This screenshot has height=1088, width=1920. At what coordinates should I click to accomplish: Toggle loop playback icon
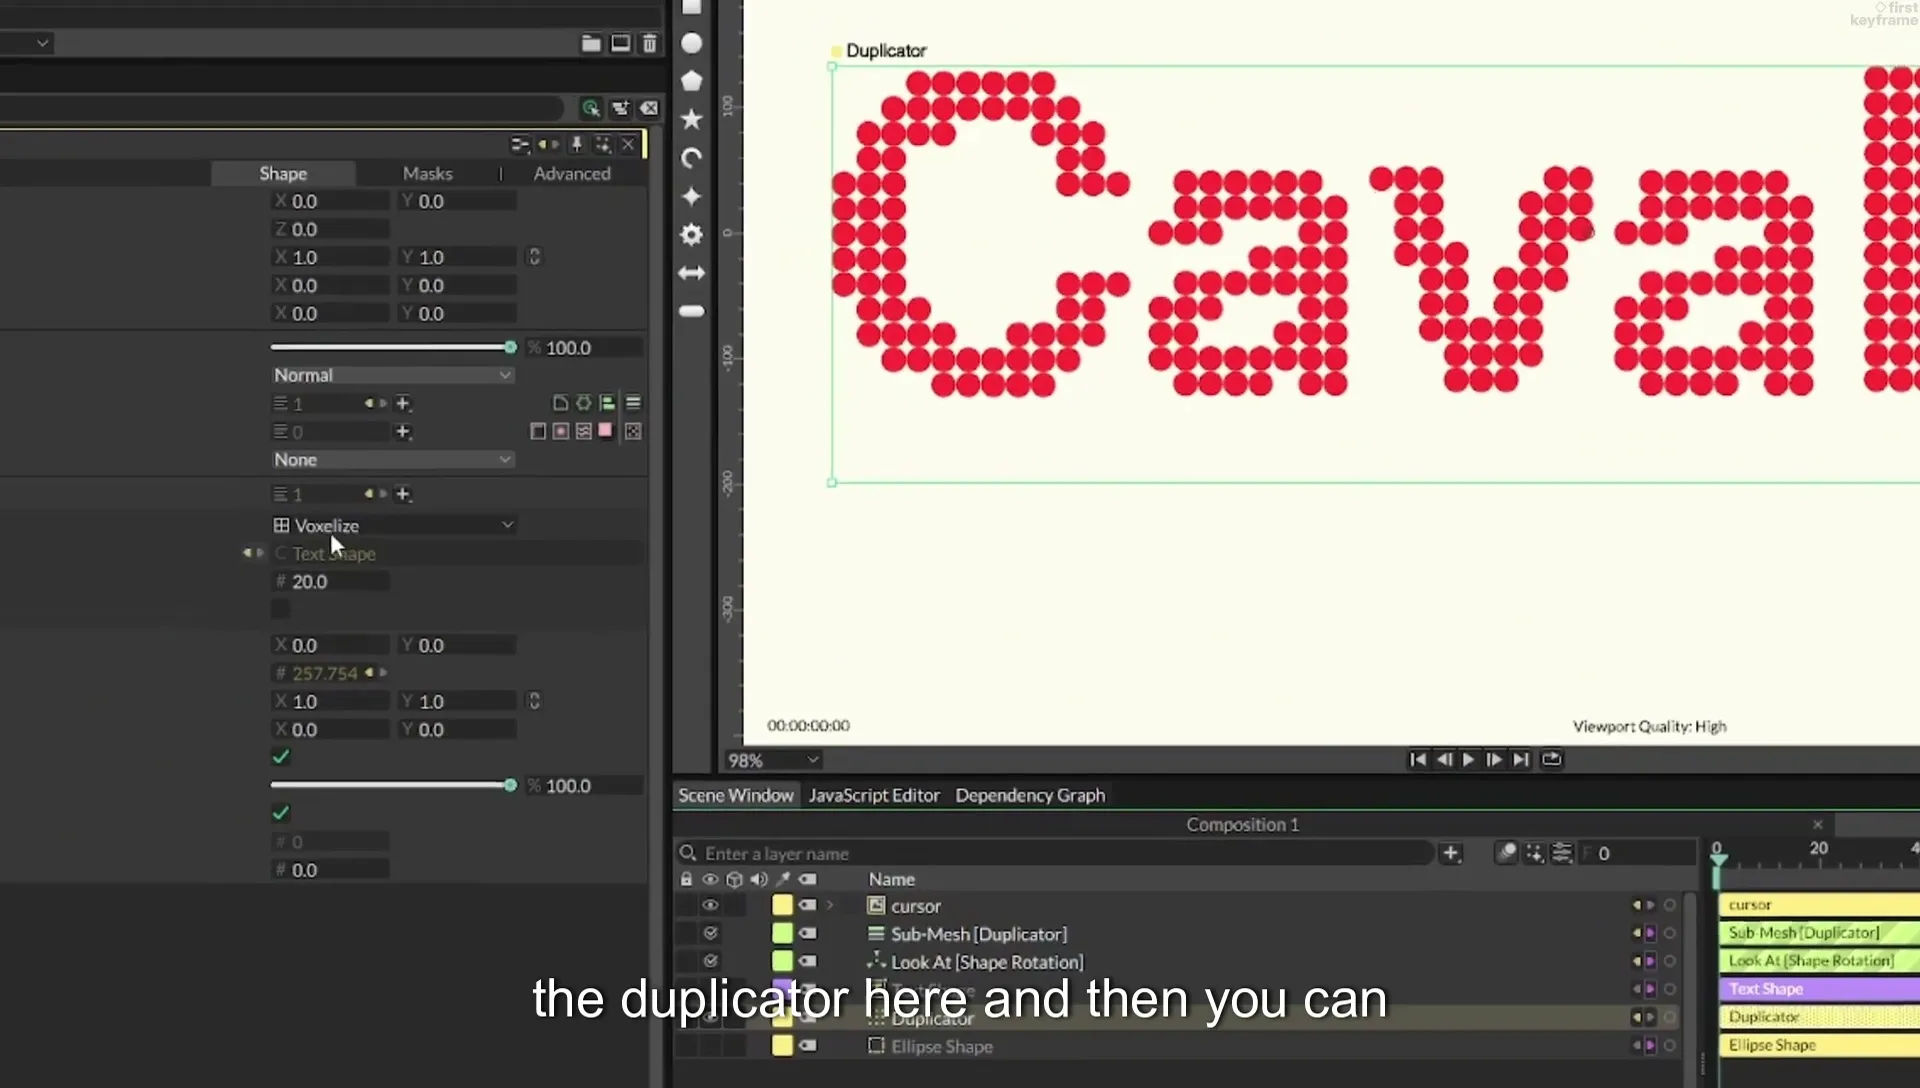click(1551, 760)
